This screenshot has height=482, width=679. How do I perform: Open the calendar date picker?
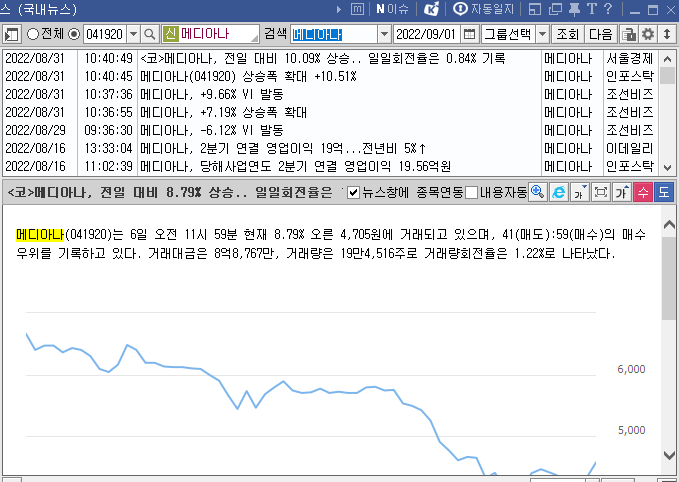[469, 34]
